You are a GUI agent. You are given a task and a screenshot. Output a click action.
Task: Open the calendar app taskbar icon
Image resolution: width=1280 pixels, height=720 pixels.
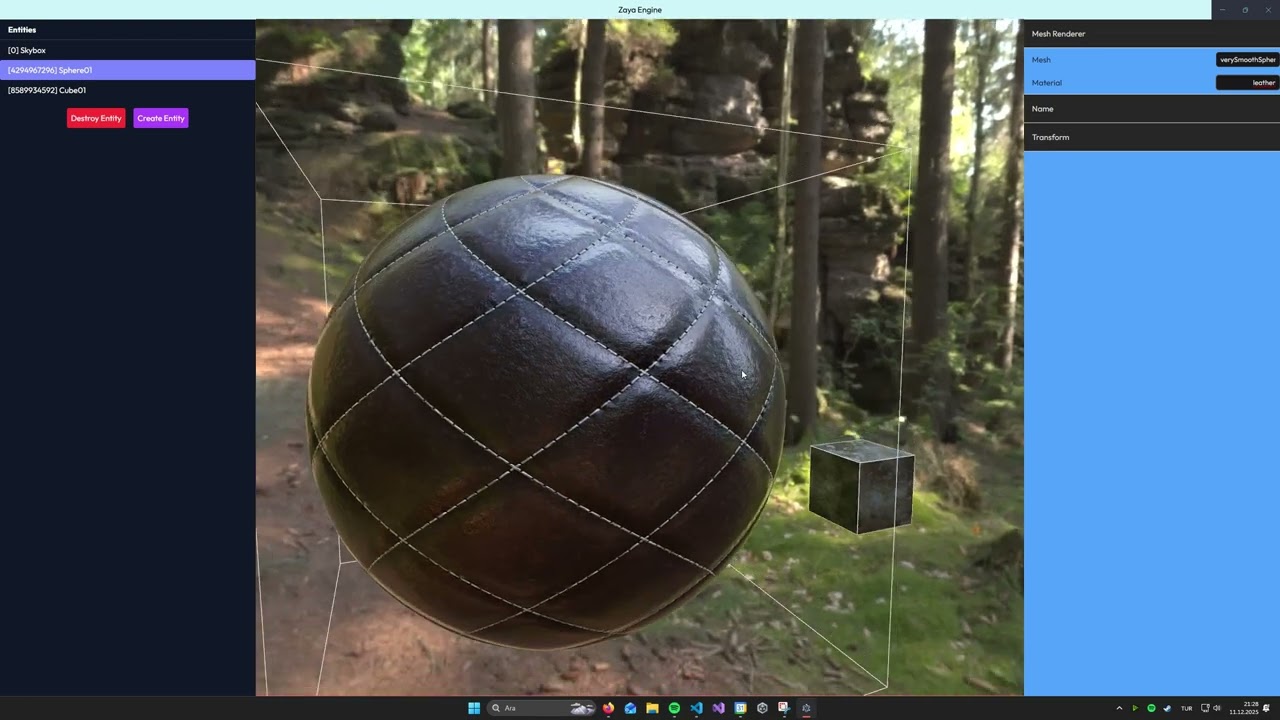click(x=740, y=708)
